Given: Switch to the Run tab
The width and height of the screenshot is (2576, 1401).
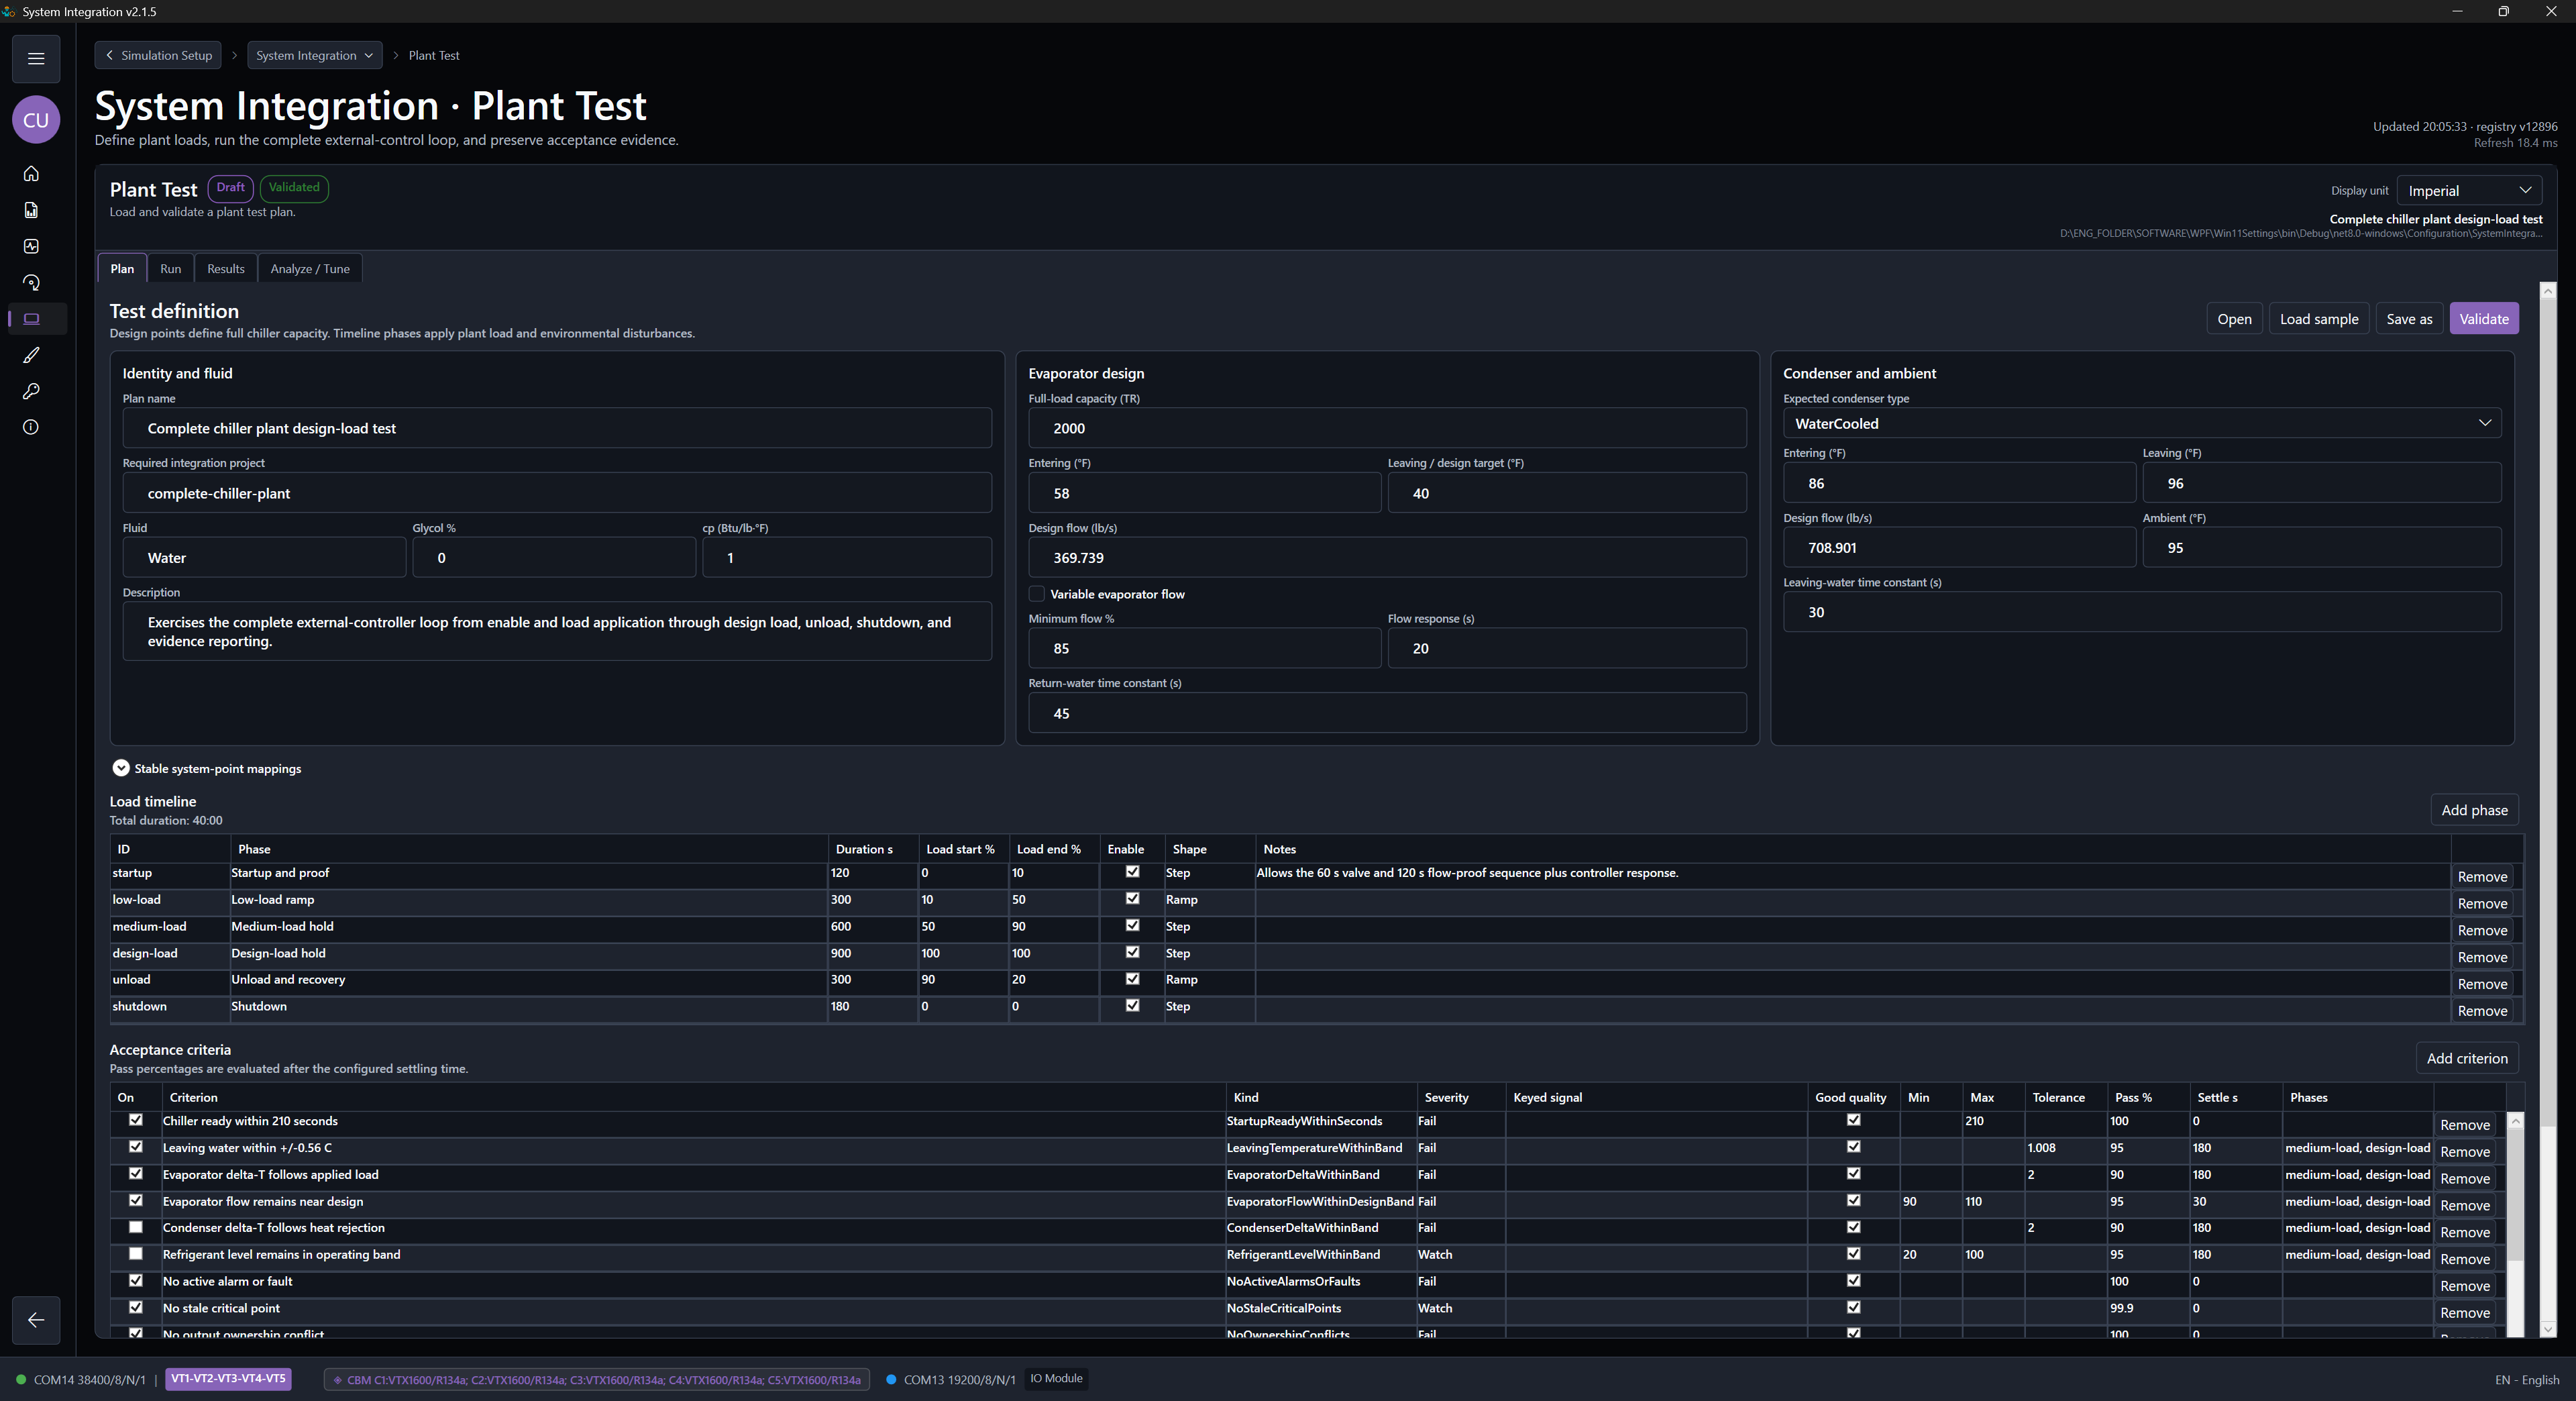Looking at the screenshot, I should pos(171,269).
